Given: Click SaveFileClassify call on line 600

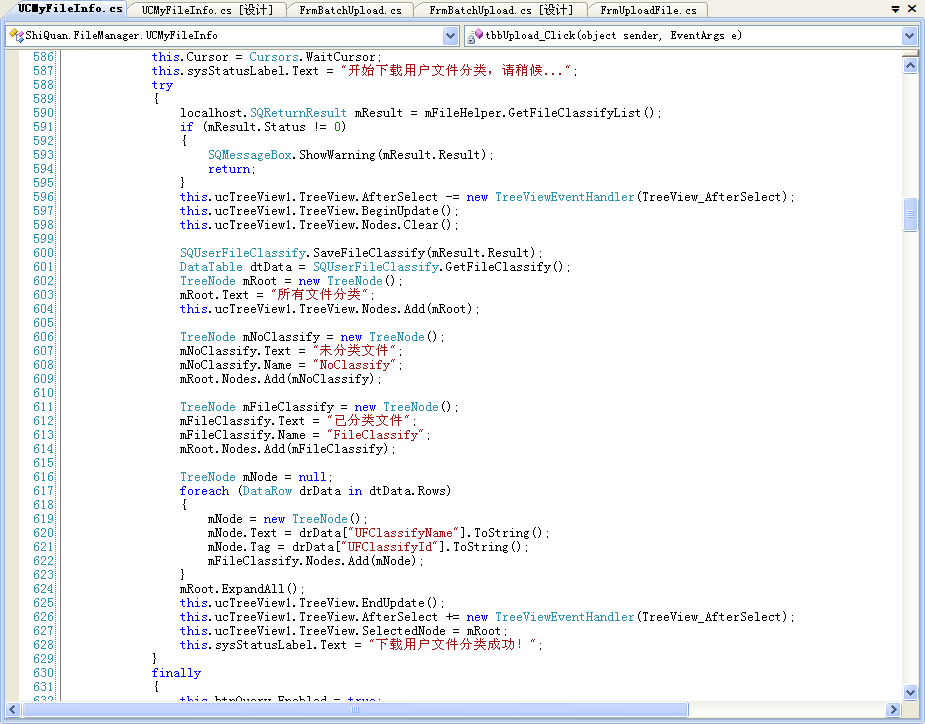Looking at the screenshot, I should [x=368, y=253].
